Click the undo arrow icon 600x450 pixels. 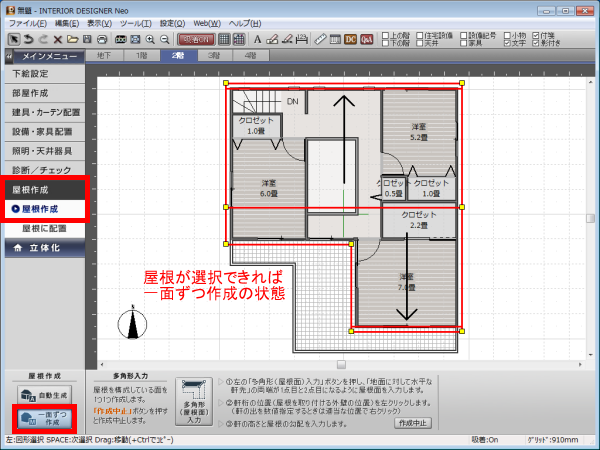point(28,39)
